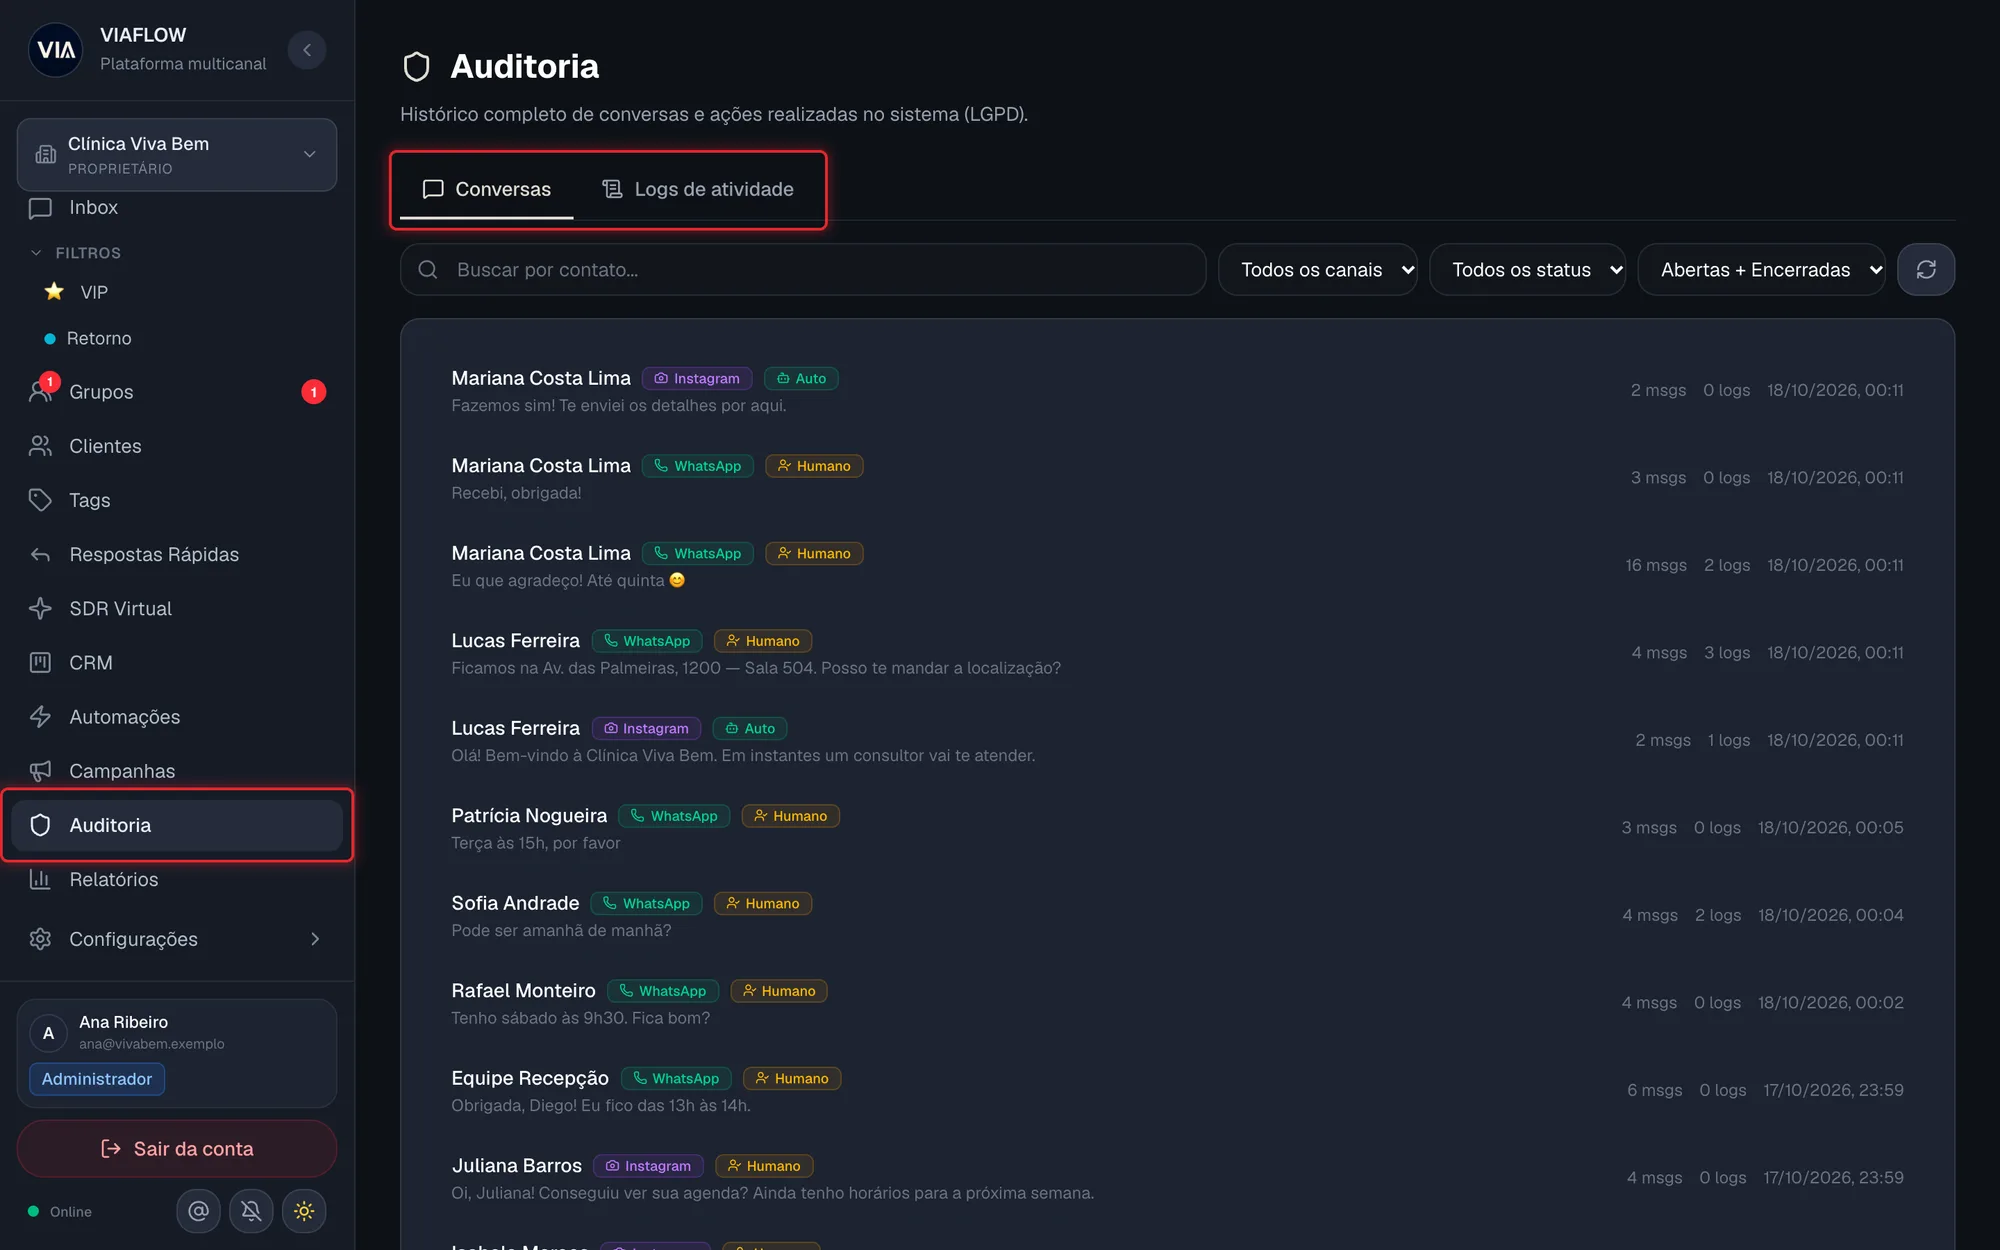Viewport: 2000px width, 1250px height.
Task: Click the Buscar por contato search field
Action: point(803,270)
